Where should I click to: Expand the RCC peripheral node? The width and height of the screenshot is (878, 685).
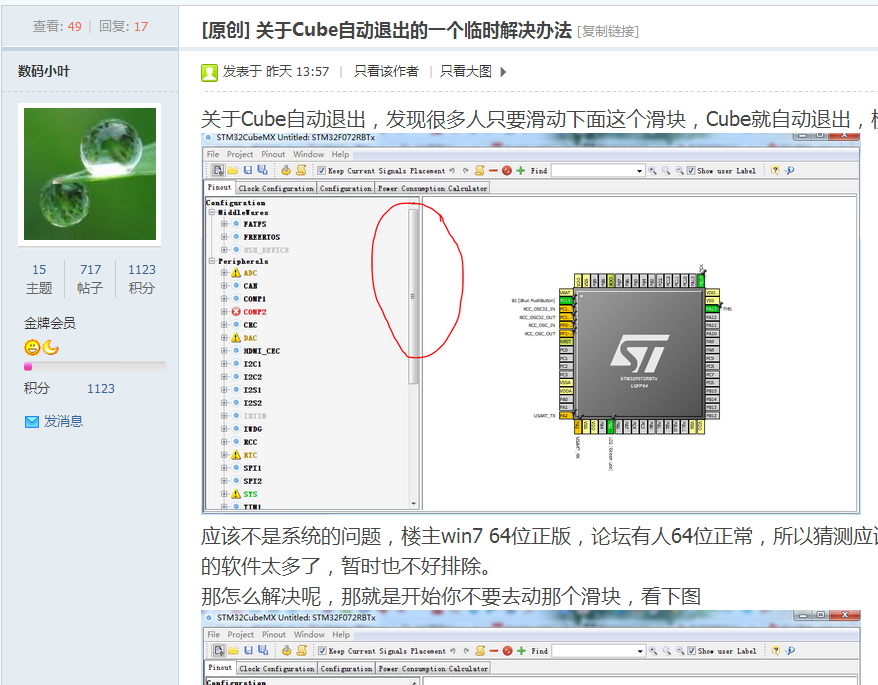click(224, 441)
